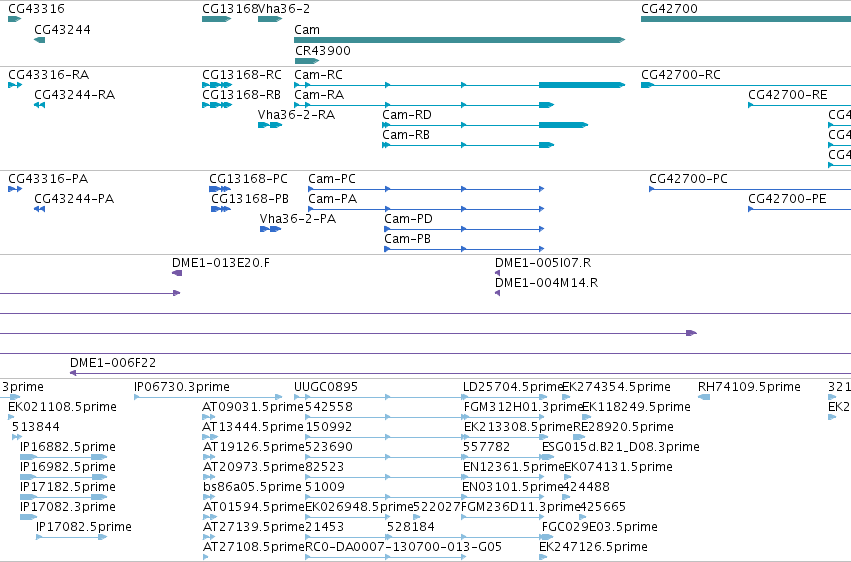
Task: Click the DME1-005I07.R clone label
Action: [x=543, y=263]
